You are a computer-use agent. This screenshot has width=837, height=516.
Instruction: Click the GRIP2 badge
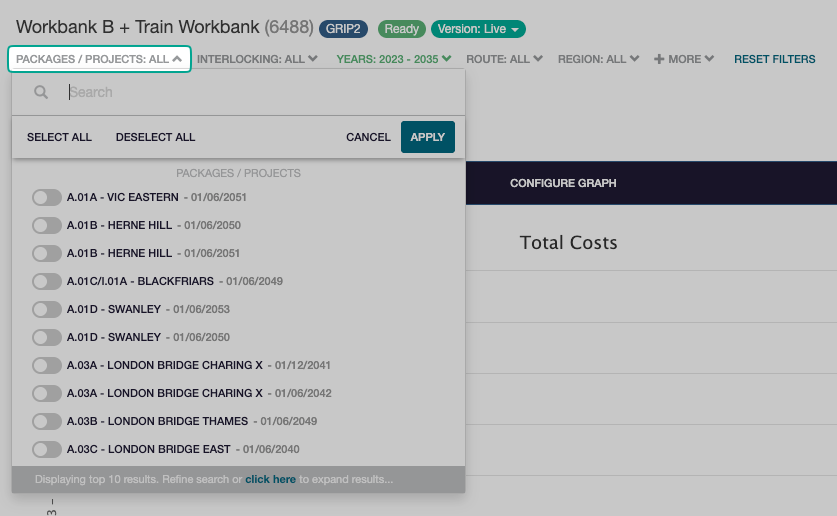click(343, 29)
